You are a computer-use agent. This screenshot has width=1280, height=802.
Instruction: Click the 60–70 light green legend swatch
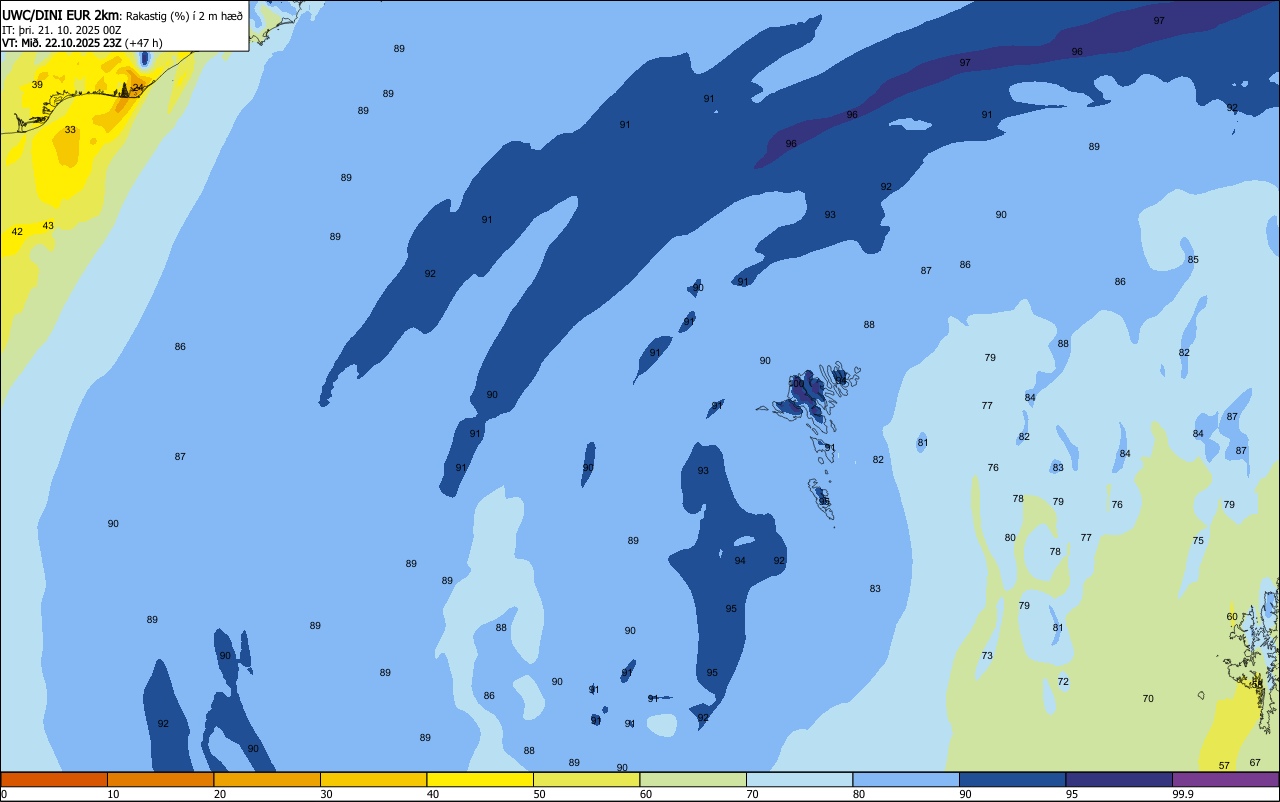693,779
